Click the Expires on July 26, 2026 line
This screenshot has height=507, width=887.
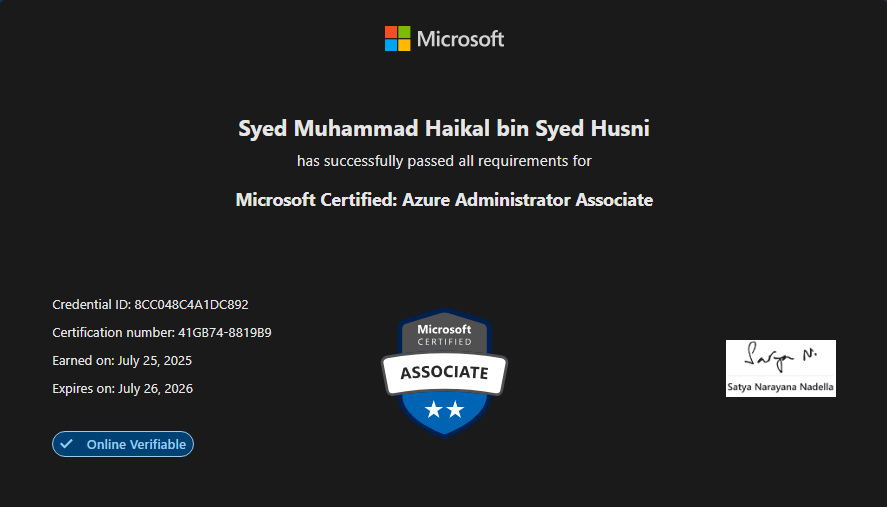click(122, 388)
